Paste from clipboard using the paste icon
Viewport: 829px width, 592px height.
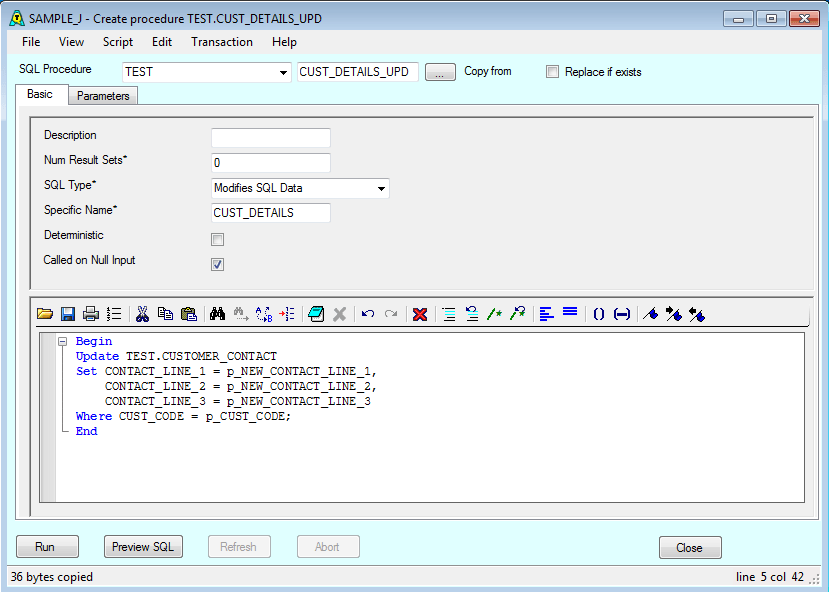click(189, 314)
